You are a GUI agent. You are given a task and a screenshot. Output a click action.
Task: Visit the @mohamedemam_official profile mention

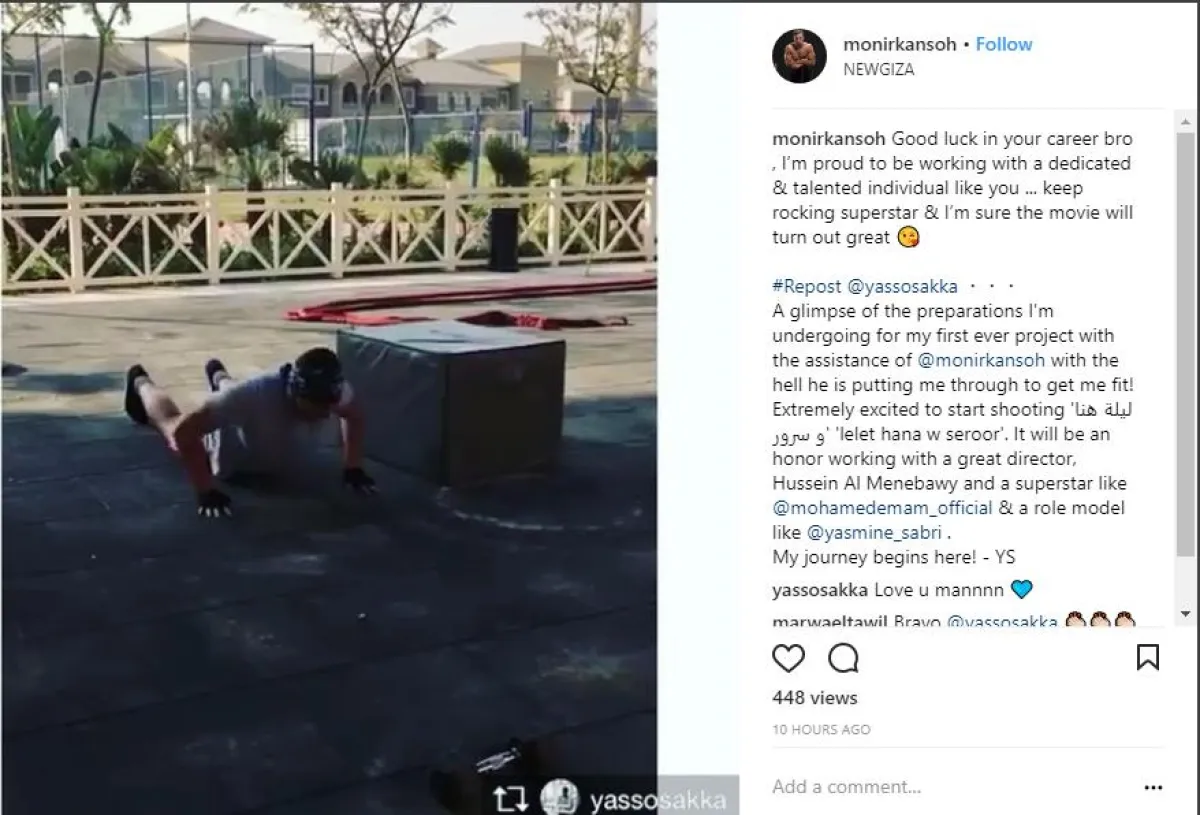click(882, 508)
